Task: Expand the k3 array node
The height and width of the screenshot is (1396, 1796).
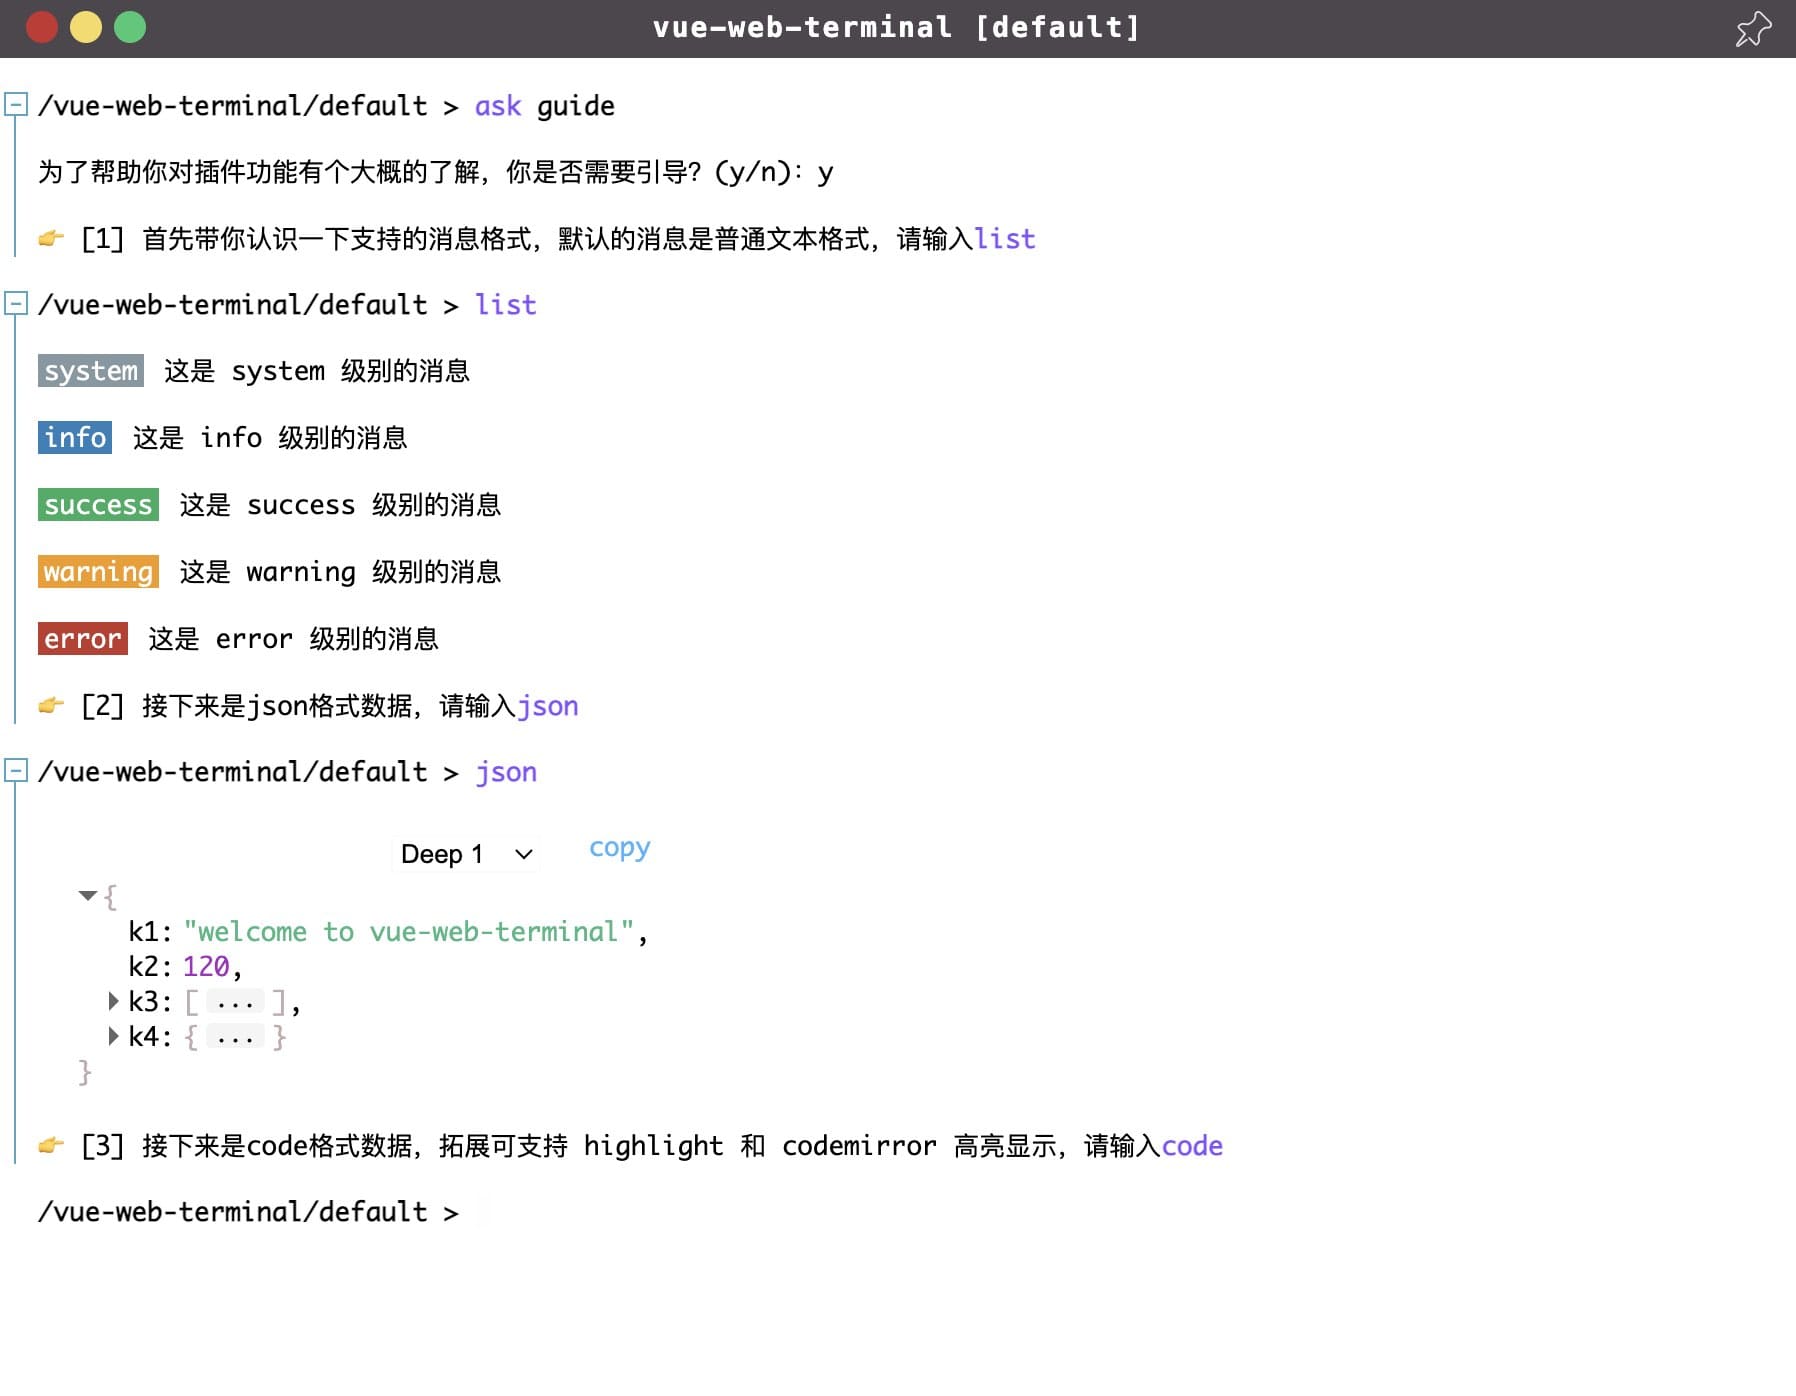Action: pyautogui.click(x=114, y=1001)
